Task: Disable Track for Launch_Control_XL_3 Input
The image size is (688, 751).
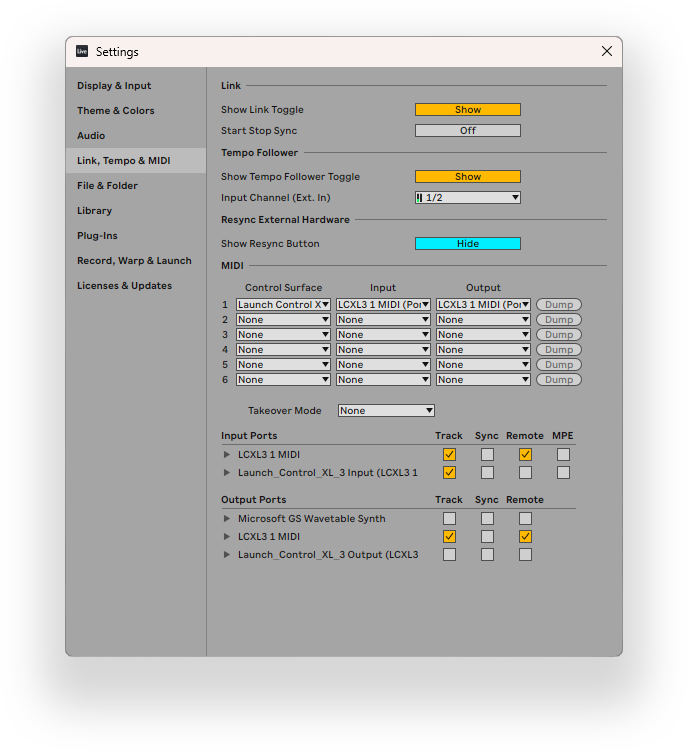Action: point(449,473)
